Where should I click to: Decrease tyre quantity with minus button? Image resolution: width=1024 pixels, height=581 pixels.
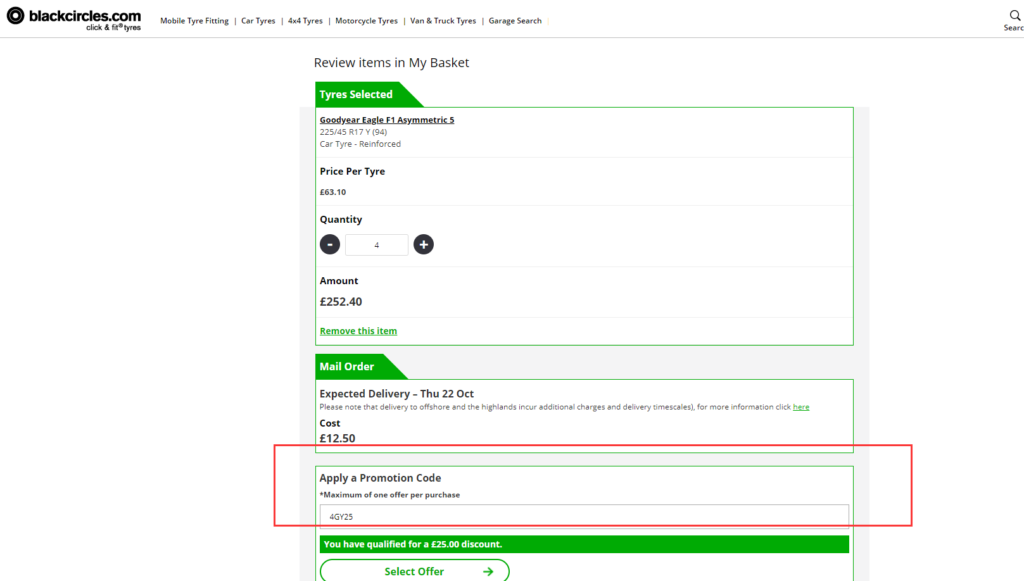(330, 244)
